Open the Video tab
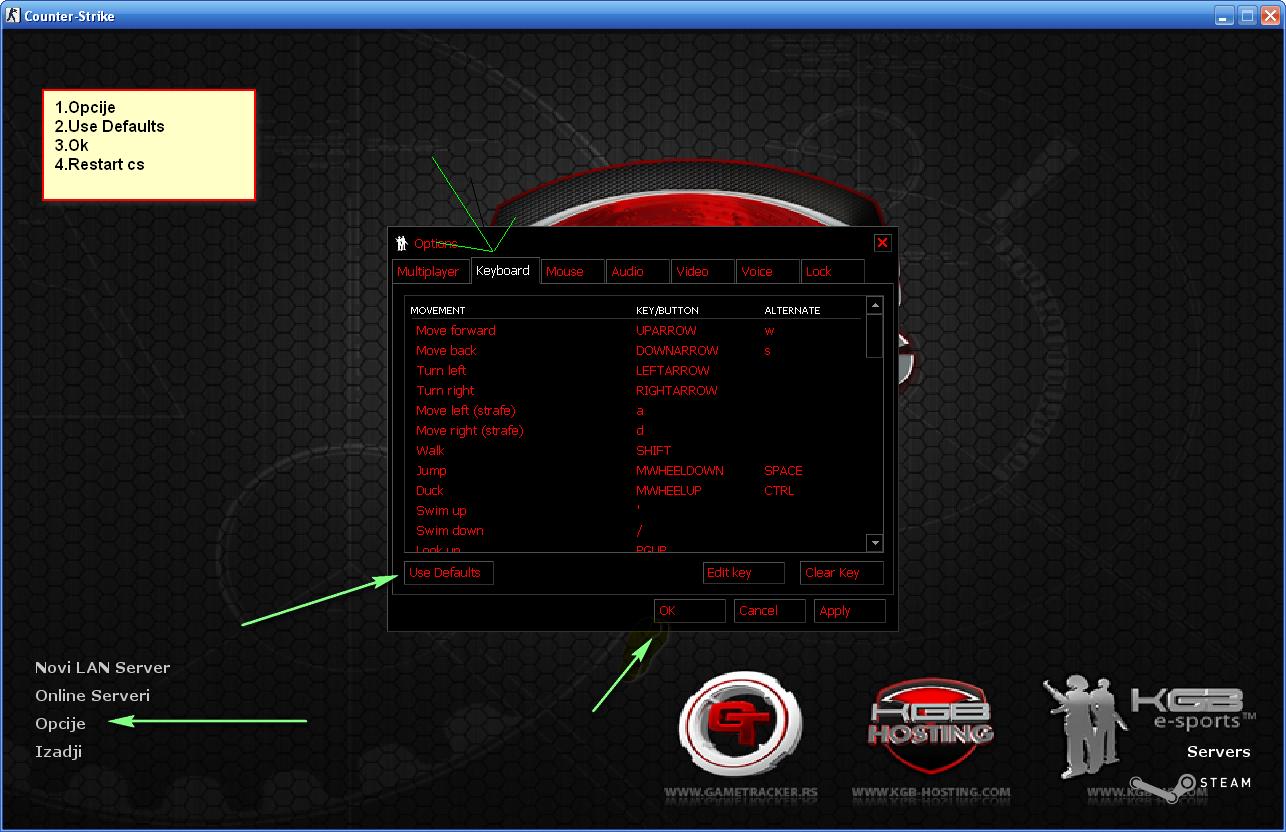Viewport: 1286px width, 832px height. click(704, 271)
